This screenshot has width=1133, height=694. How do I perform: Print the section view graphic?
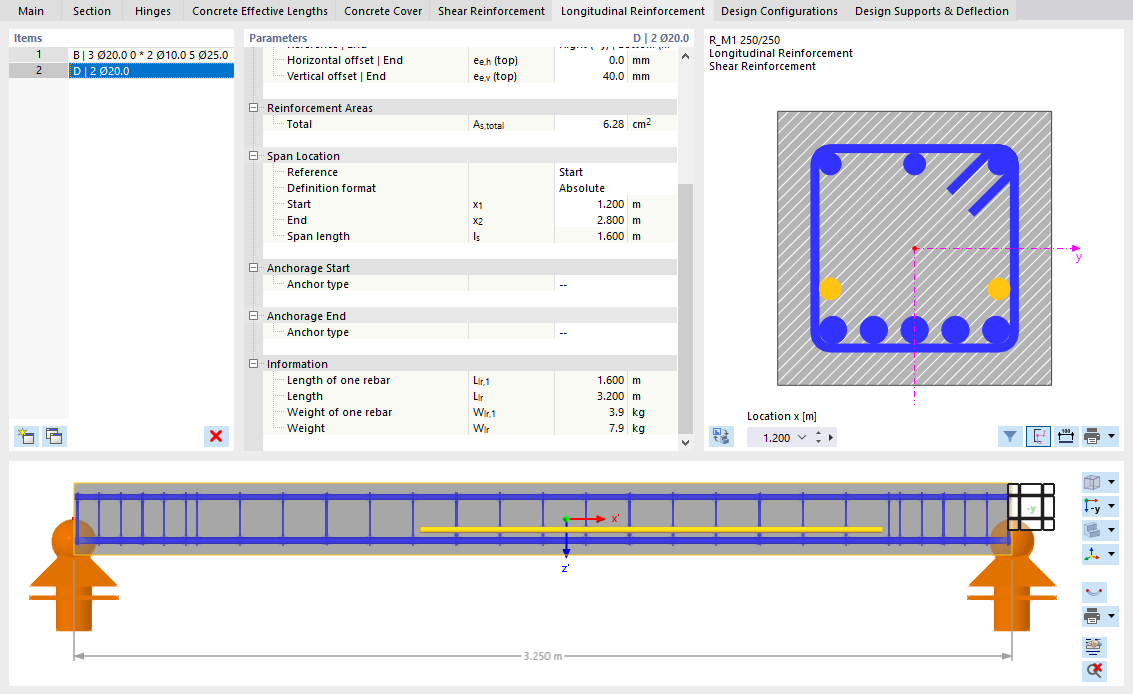click(x=1093, y=436)
